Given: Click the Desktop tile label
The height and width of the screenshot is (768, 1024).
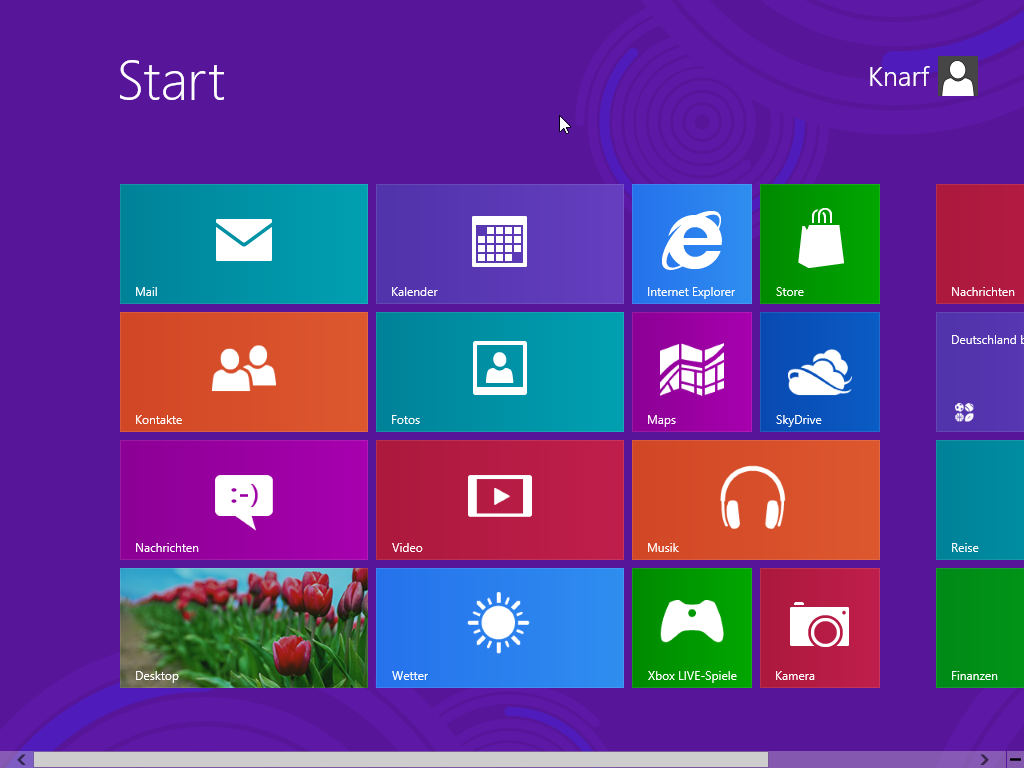Looking at the screenshot, I should click(x=157, y=676).
